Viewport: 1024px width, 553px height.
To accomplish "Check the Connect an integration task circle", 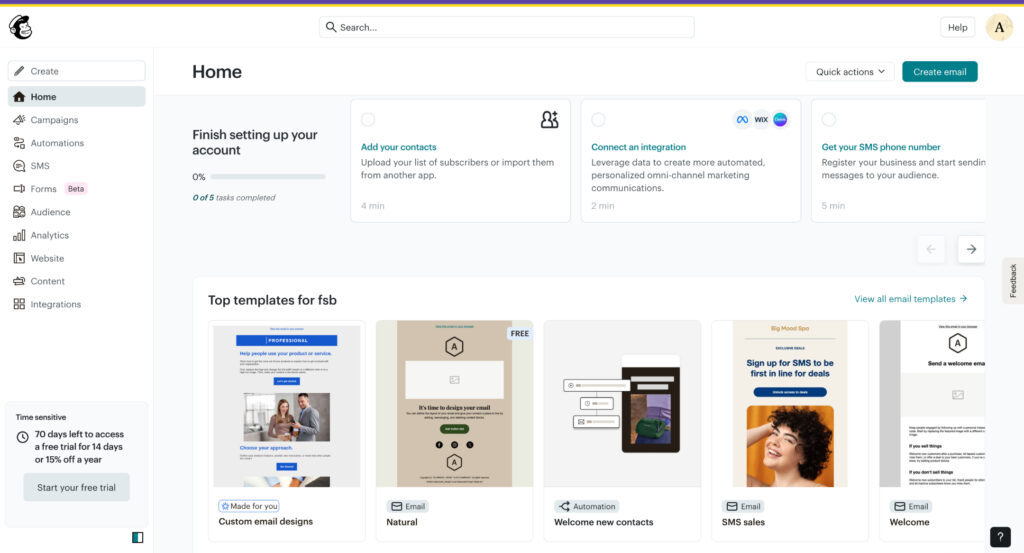I will tap(598, 119).
